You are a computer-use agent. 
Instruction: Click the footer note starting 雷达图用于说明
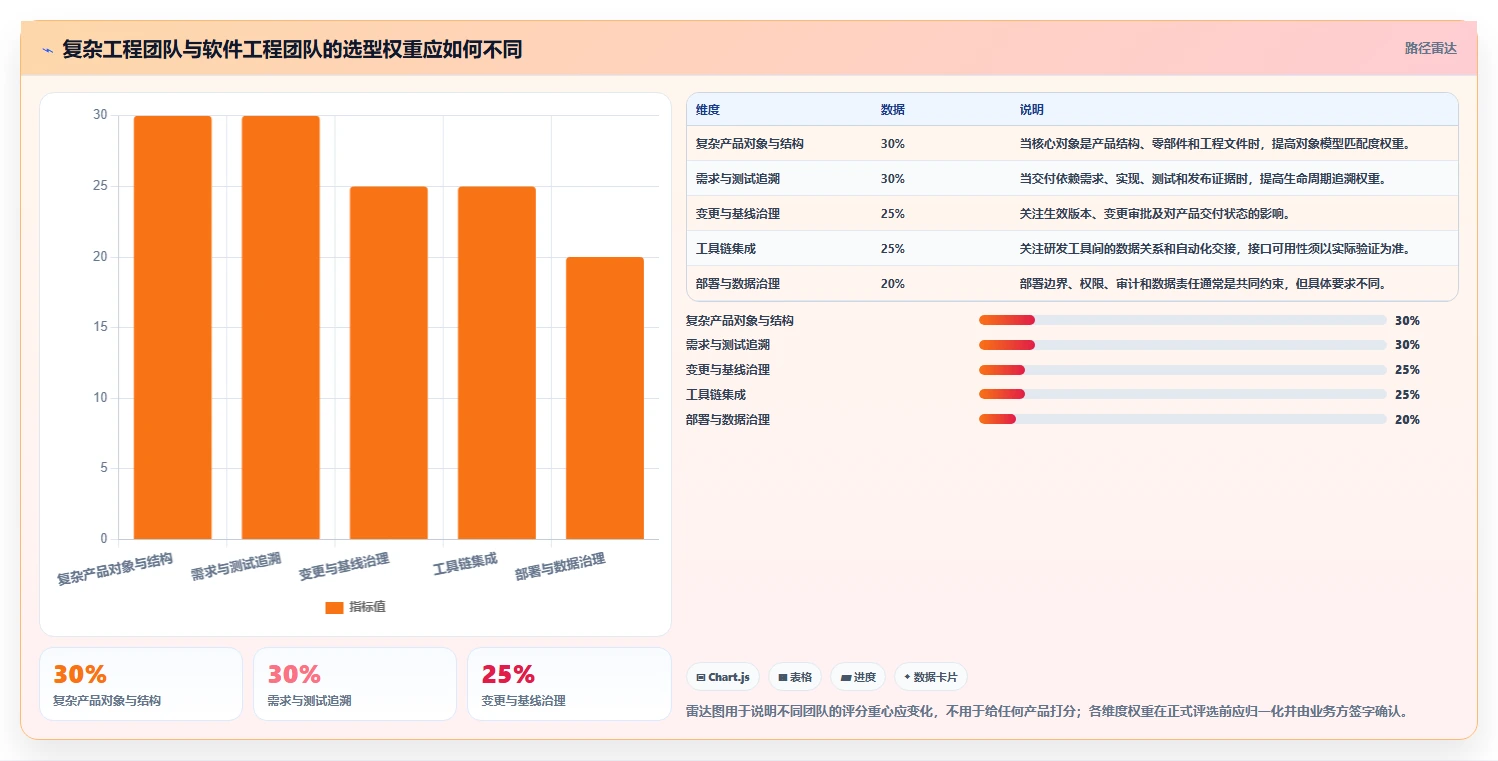1048,712
